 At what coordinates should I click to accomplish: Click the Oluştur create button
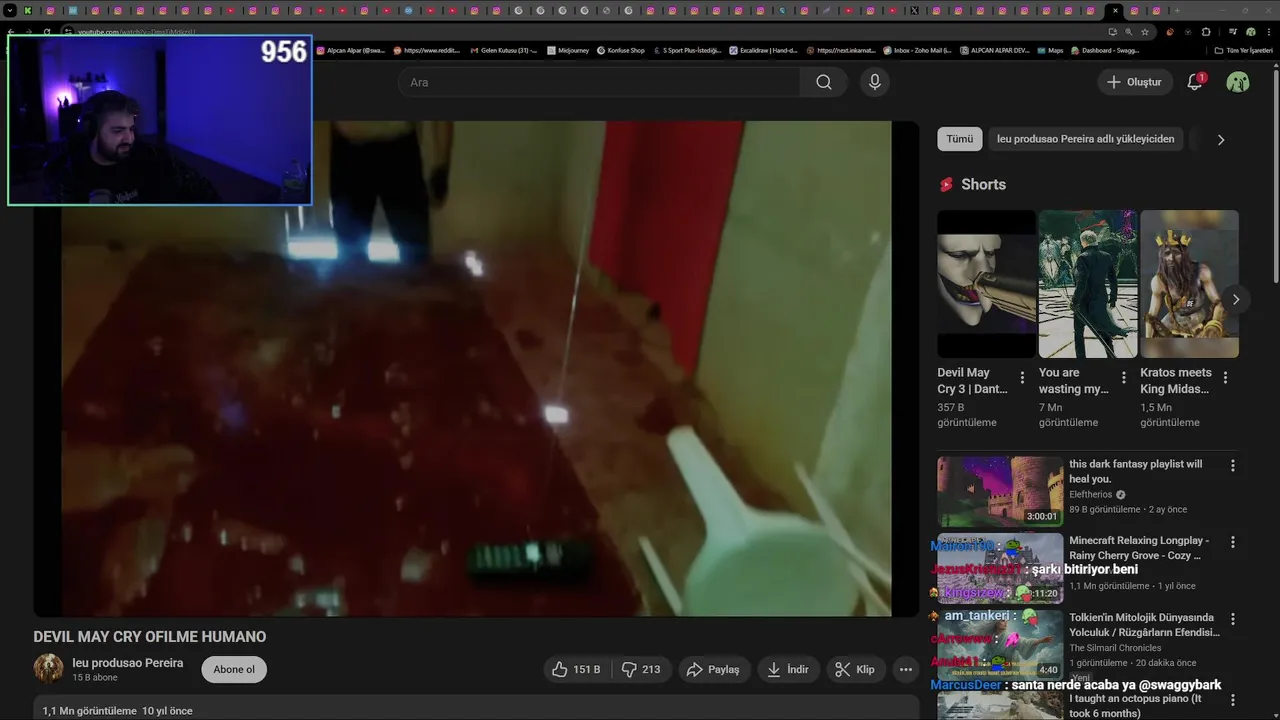click(x=1135, y=82)
